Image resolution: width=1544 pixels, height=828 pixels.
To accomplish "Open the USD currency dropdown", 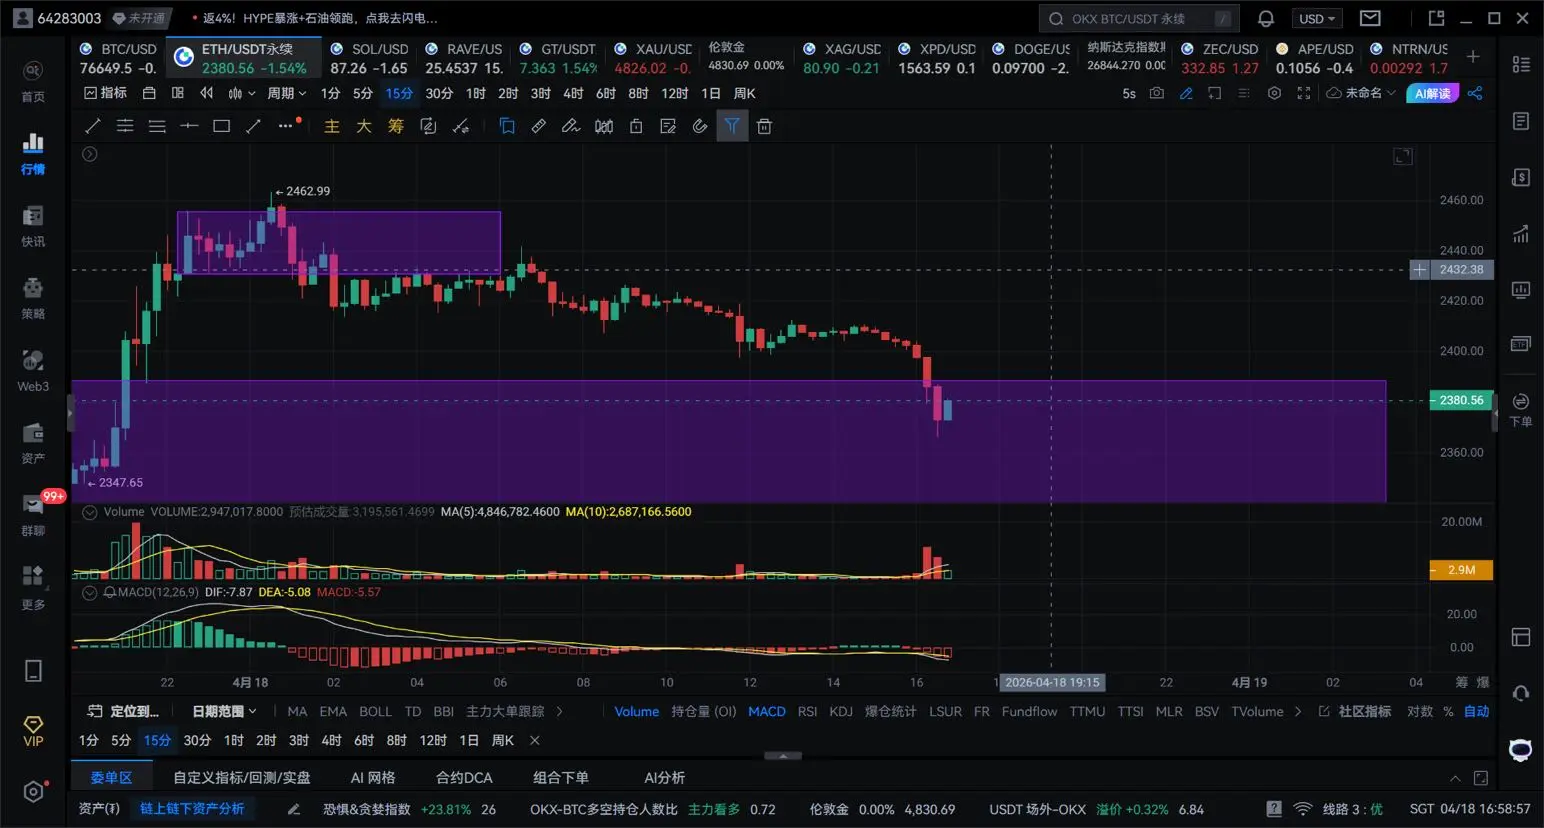I will pos(1317,18).
